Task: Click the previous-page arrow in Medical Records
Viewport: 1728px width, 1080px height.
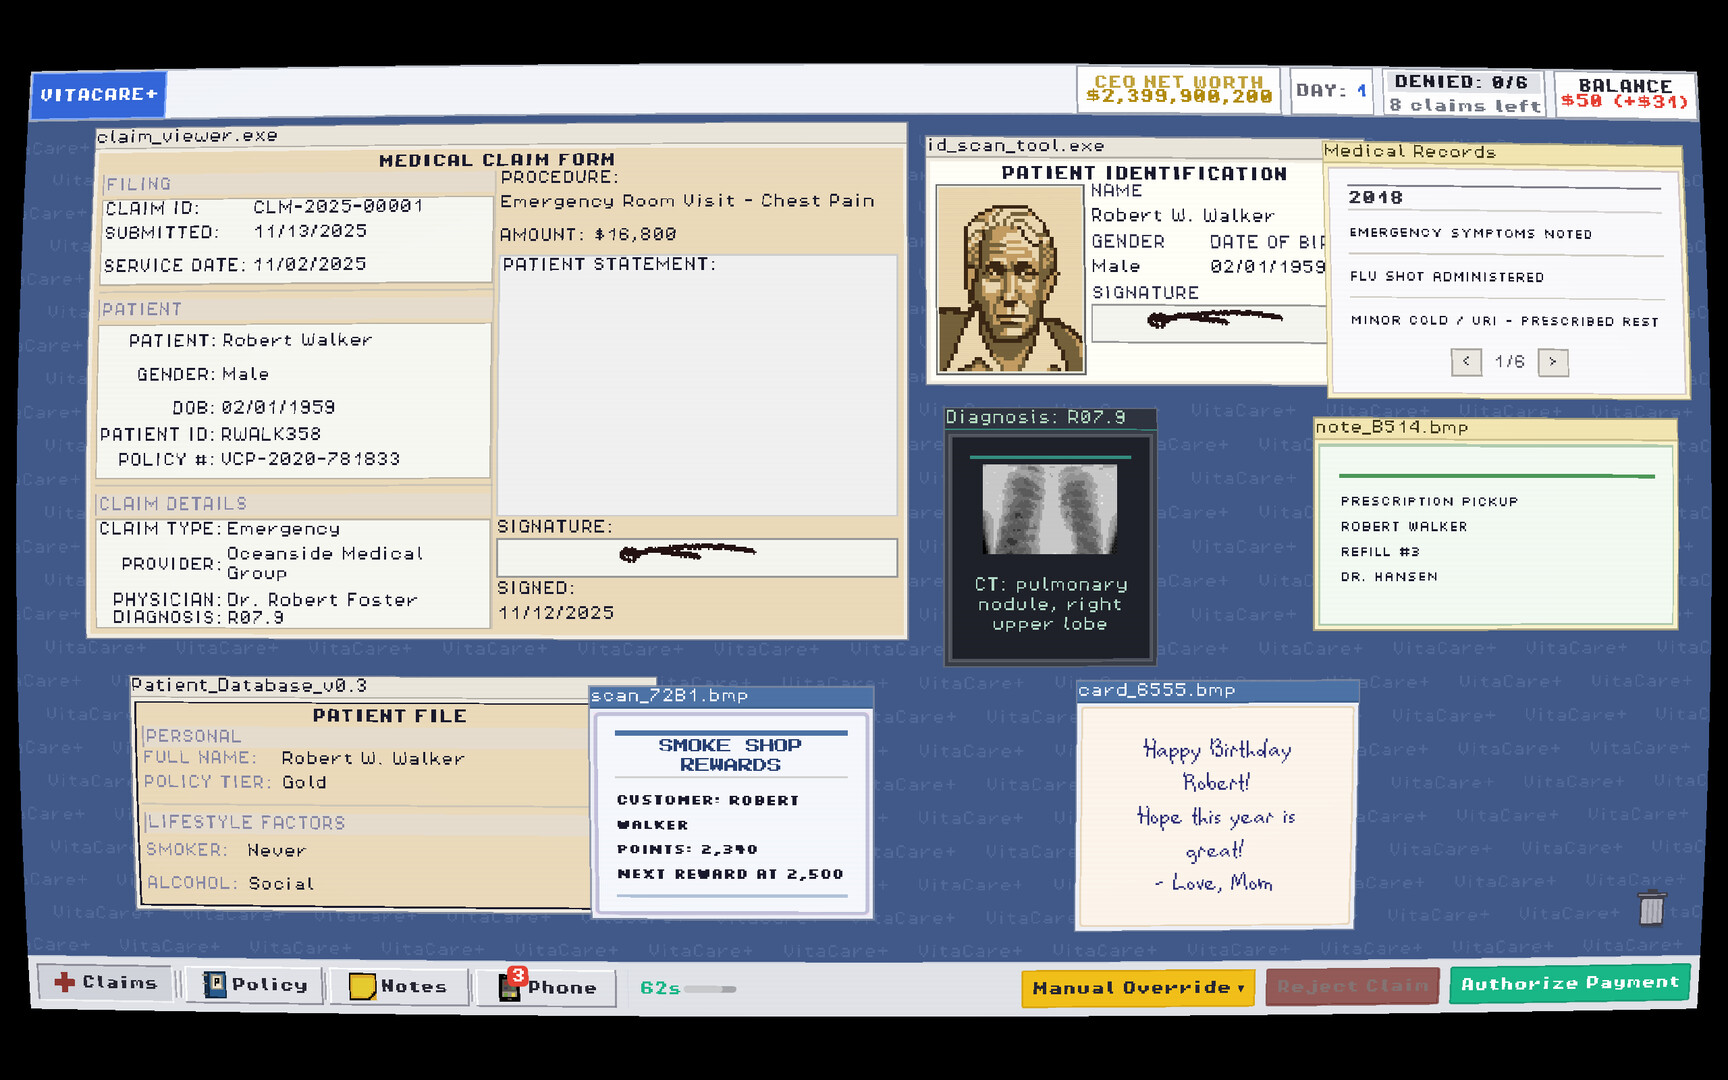Action: pyautogui.click(x=1466, y=362)
